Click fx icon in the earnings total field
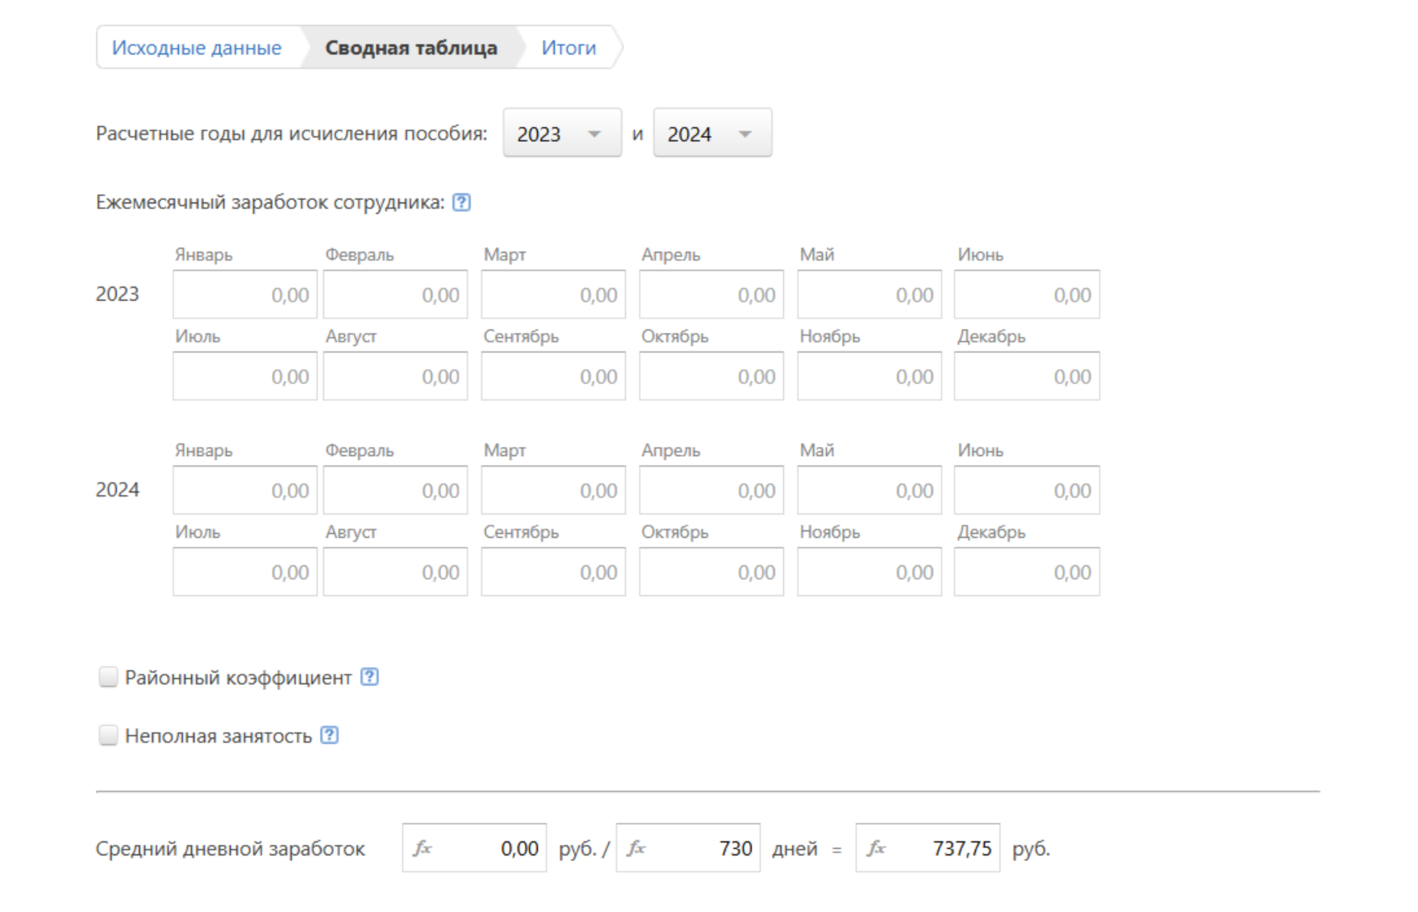 [x=423, y=848]
